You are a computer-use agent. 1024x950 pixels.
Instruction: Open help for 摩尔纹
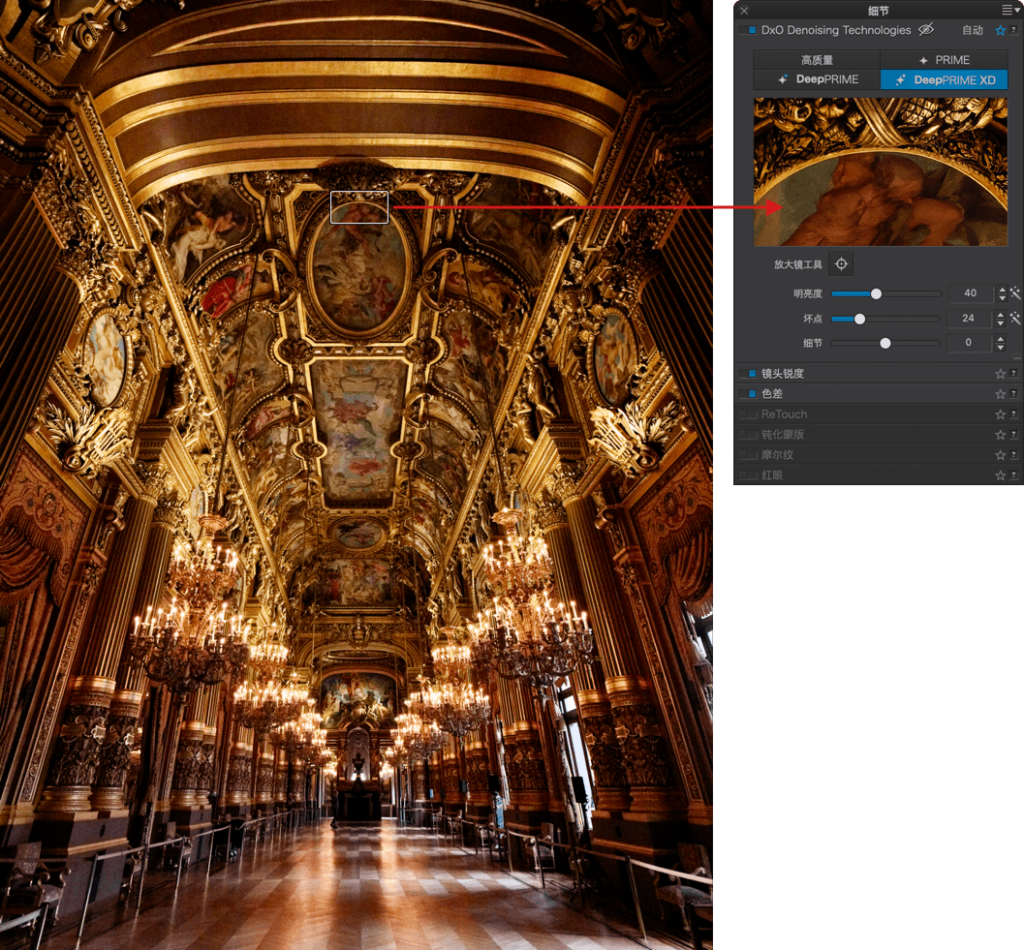point(1014,454)
